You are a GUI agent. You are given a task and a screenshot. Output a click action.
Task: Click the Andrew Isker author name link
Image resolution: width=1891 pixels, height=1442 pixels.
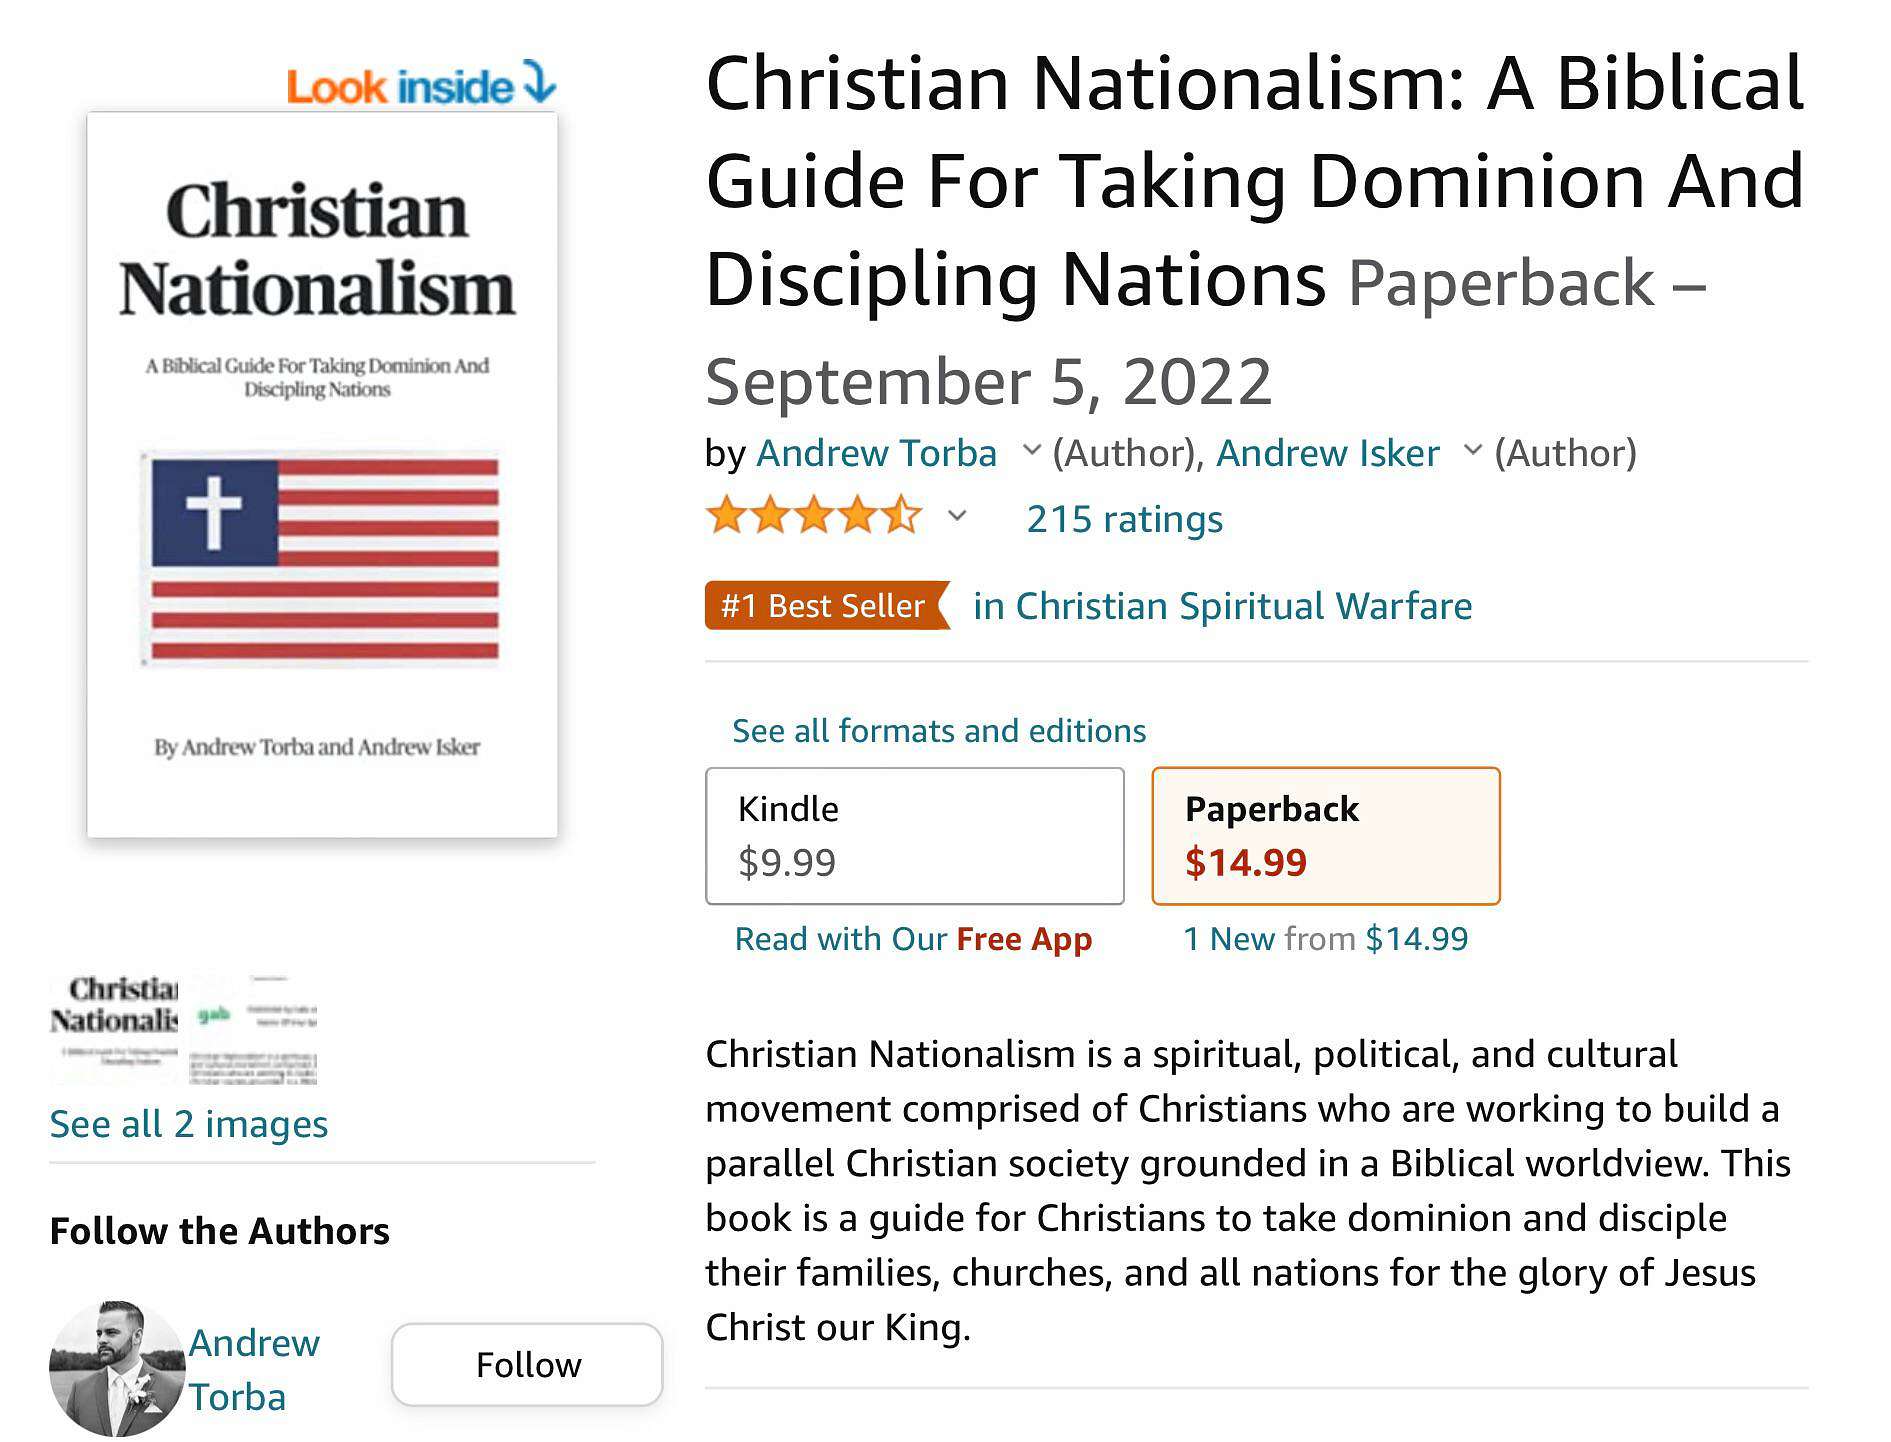(x=1327, y=453)
